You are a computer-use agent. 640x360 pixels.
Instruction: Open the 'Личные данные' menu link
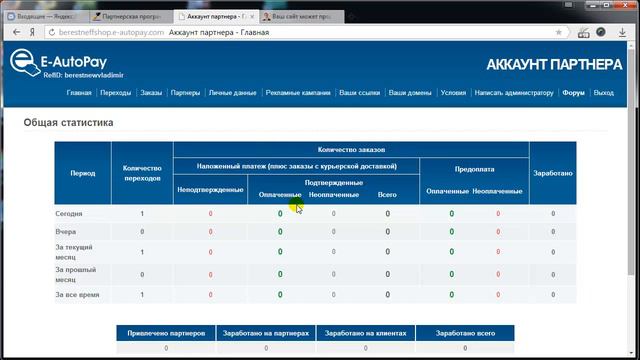[233, 93]
